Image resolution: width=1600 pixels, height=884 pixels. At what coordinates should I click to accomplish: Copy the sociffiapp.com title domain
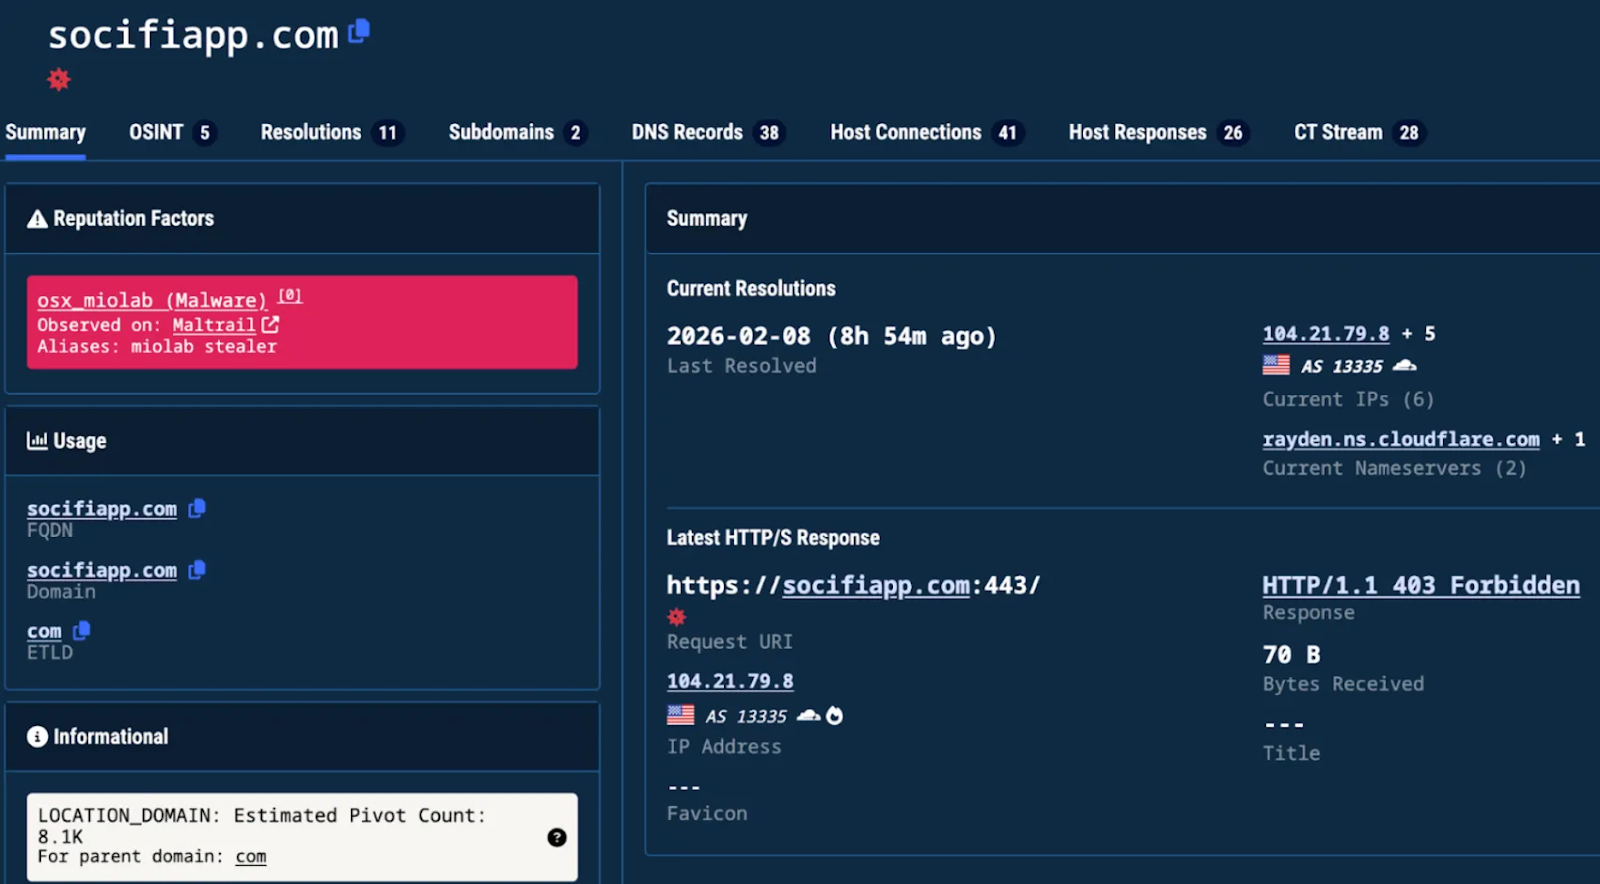359,32
